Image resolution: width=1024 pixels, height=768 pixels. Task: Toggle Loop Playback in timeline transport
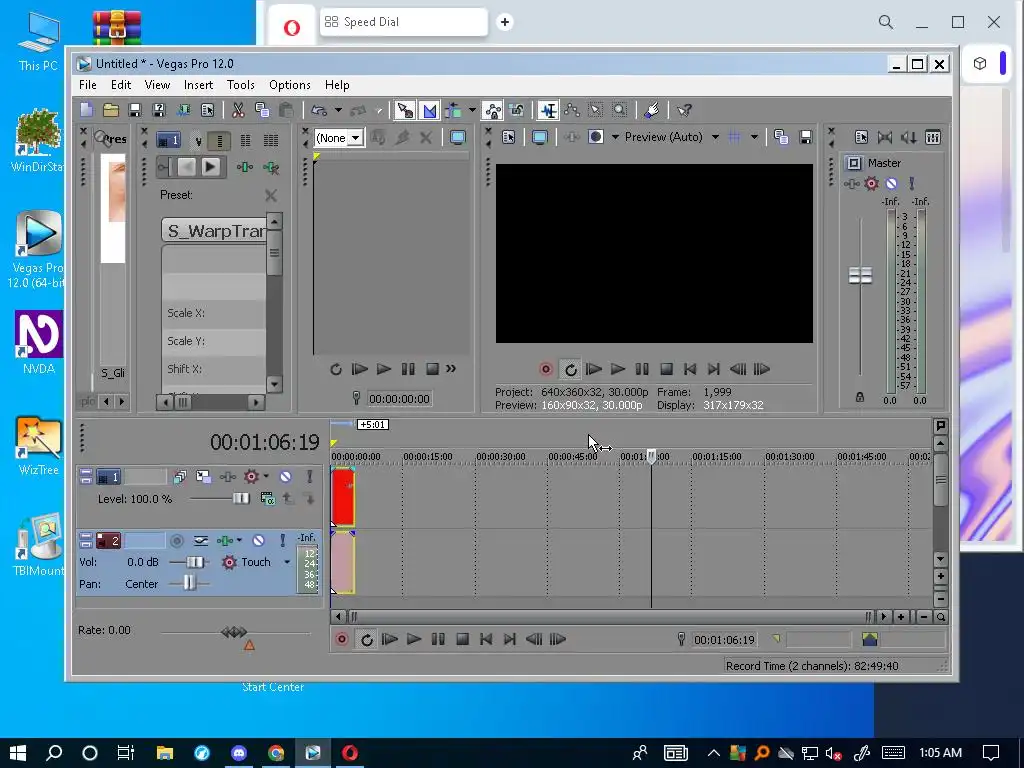pyautogui.click(x=366, y=639)
